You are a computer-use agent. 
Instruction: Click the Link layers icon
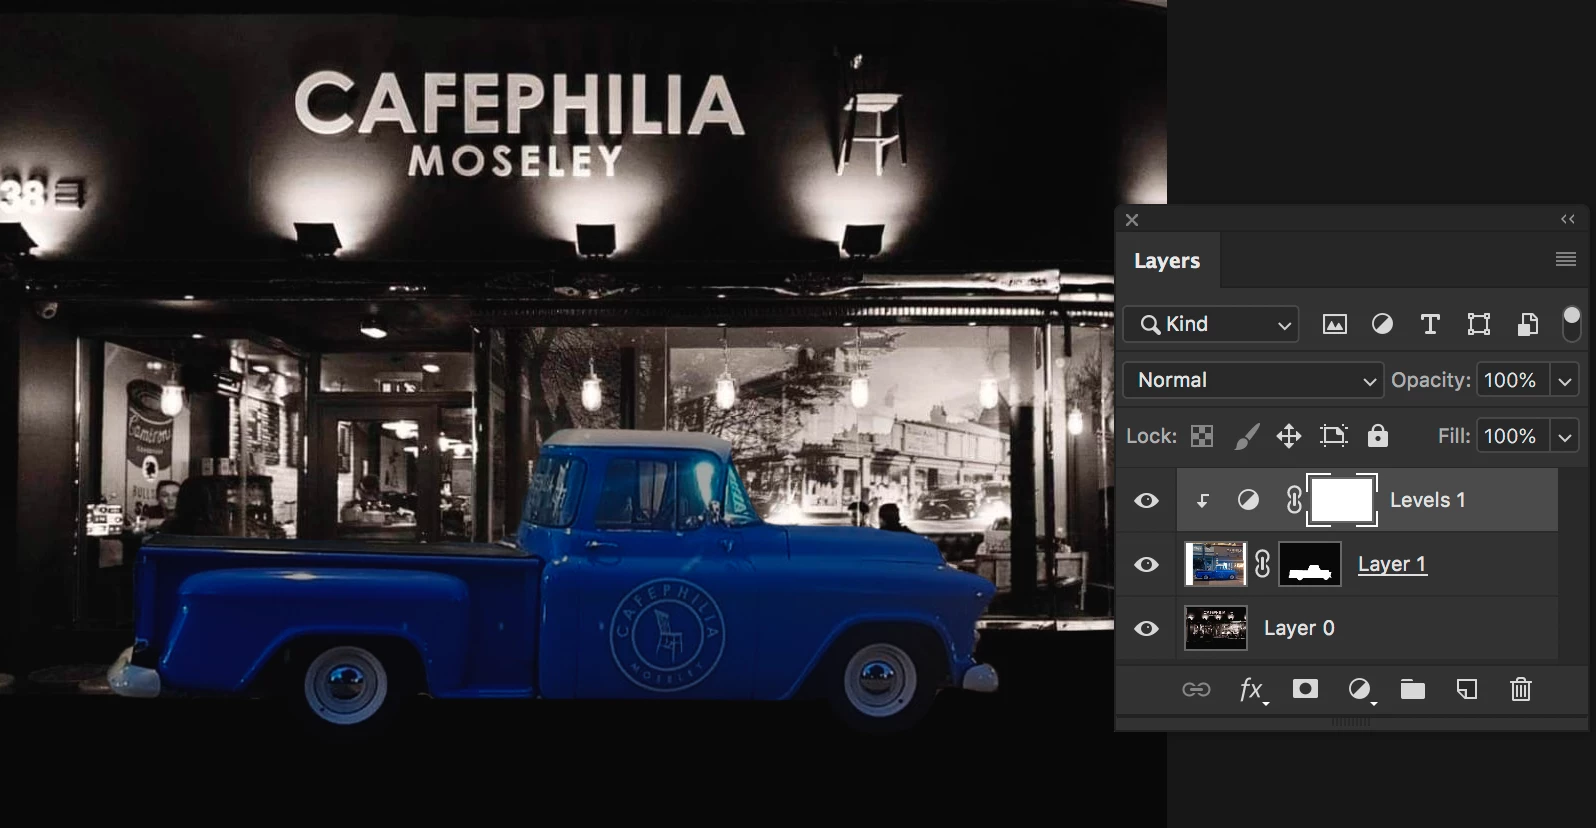pos(1196,689)
